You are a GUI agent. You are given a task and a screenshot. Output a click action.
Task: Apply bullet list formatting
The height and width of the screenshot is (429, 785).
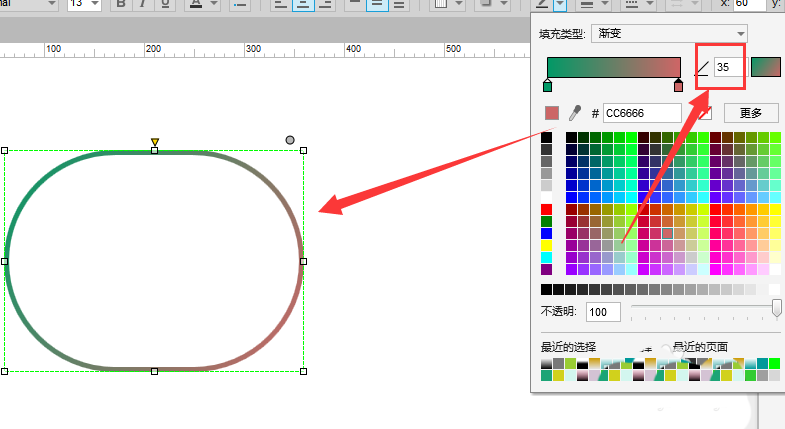(x=240, y=5)
